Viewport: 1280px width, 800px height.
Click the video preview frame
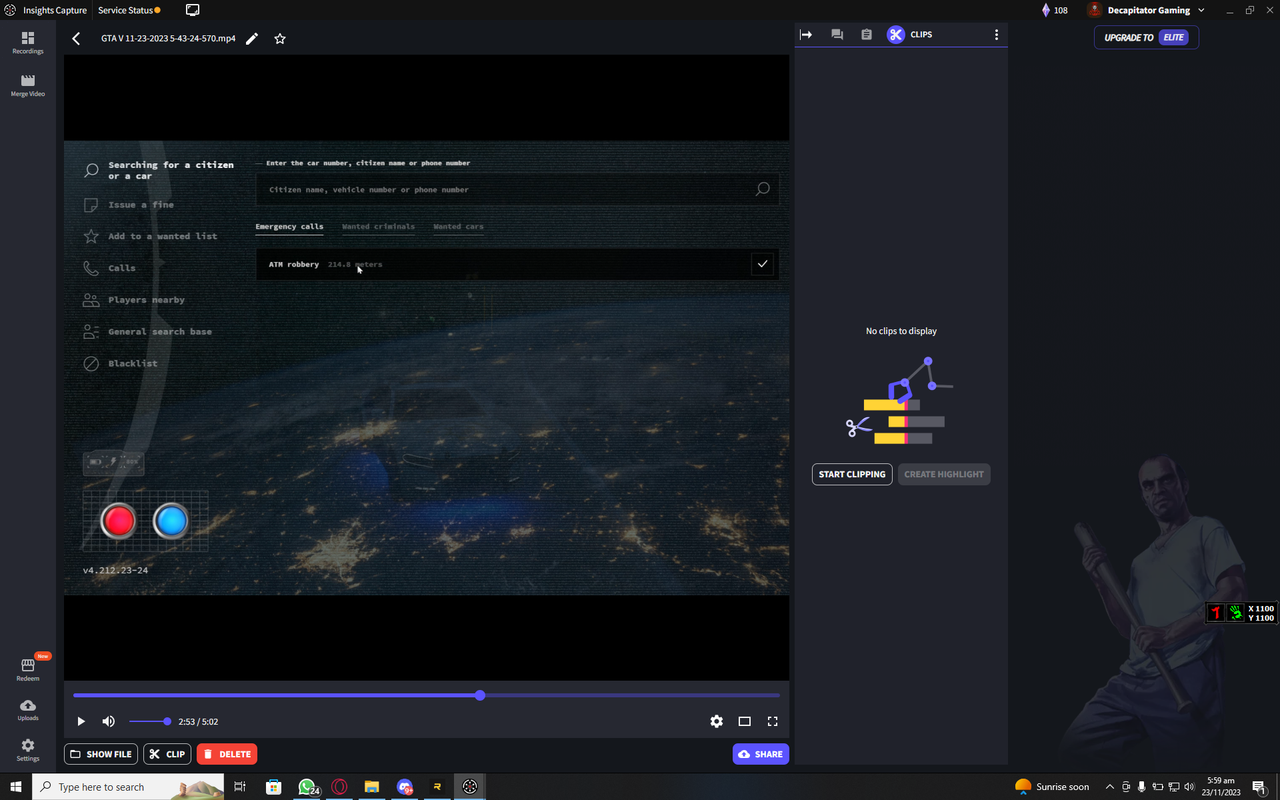click(426, 368)
